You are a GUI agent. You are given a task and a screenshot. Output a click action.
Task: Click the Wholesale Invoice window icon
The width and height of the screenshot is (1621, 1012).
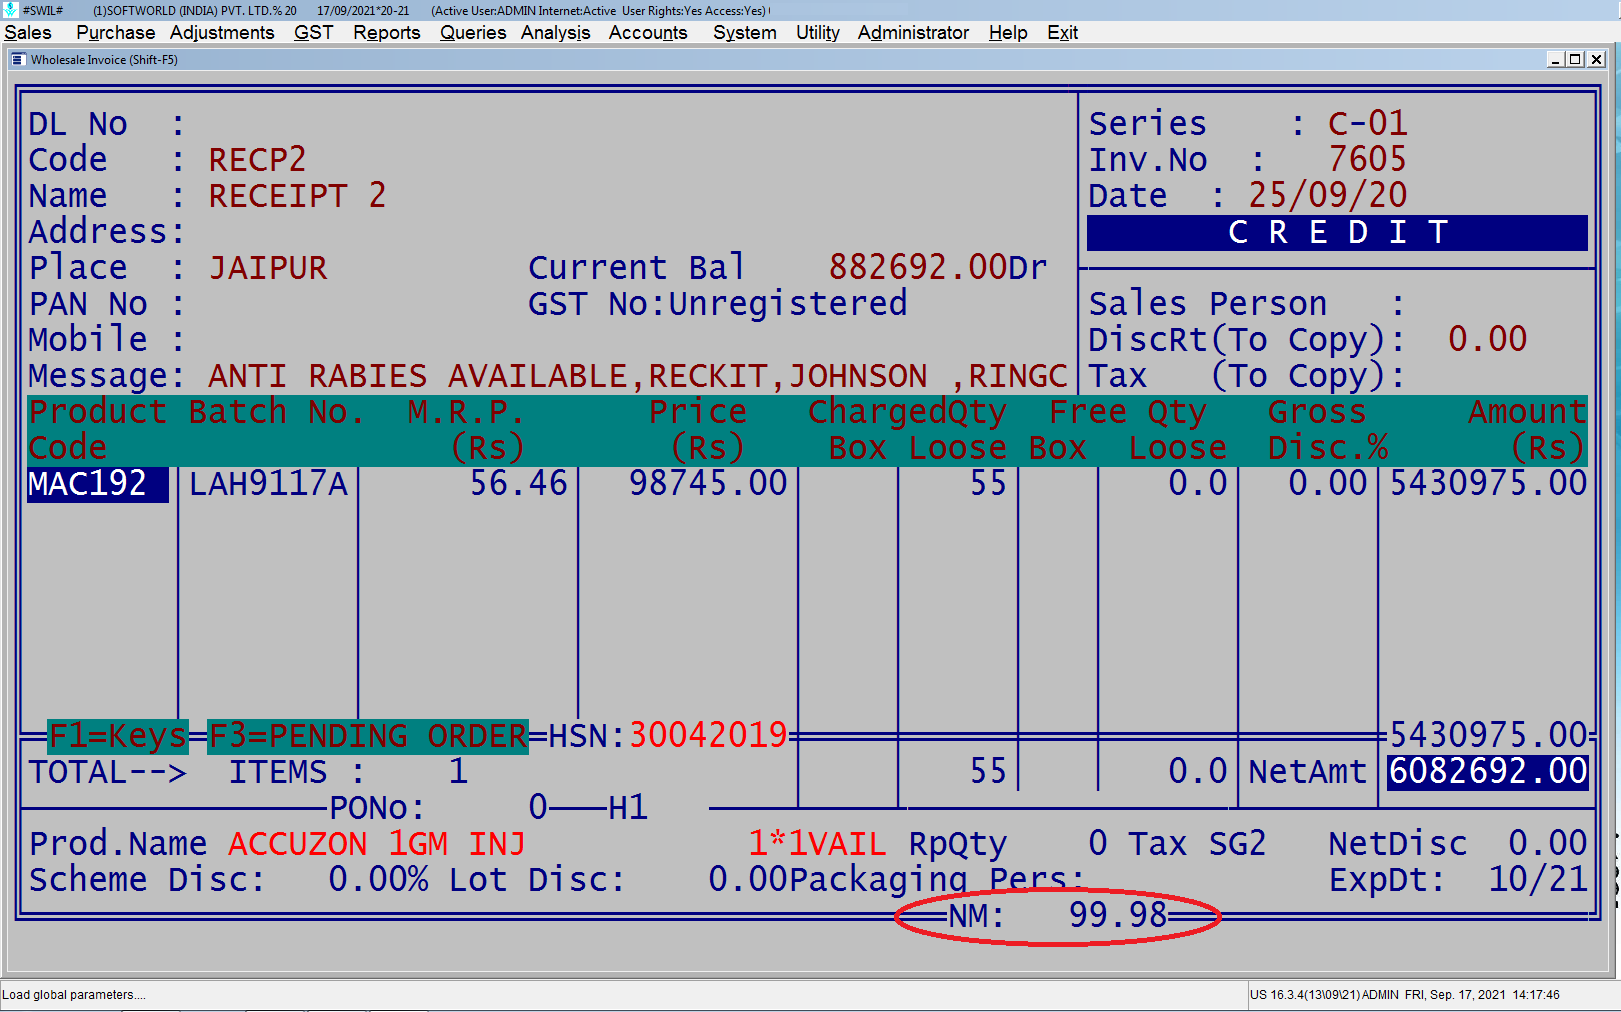pyautogui.click(x=17, y=60)
